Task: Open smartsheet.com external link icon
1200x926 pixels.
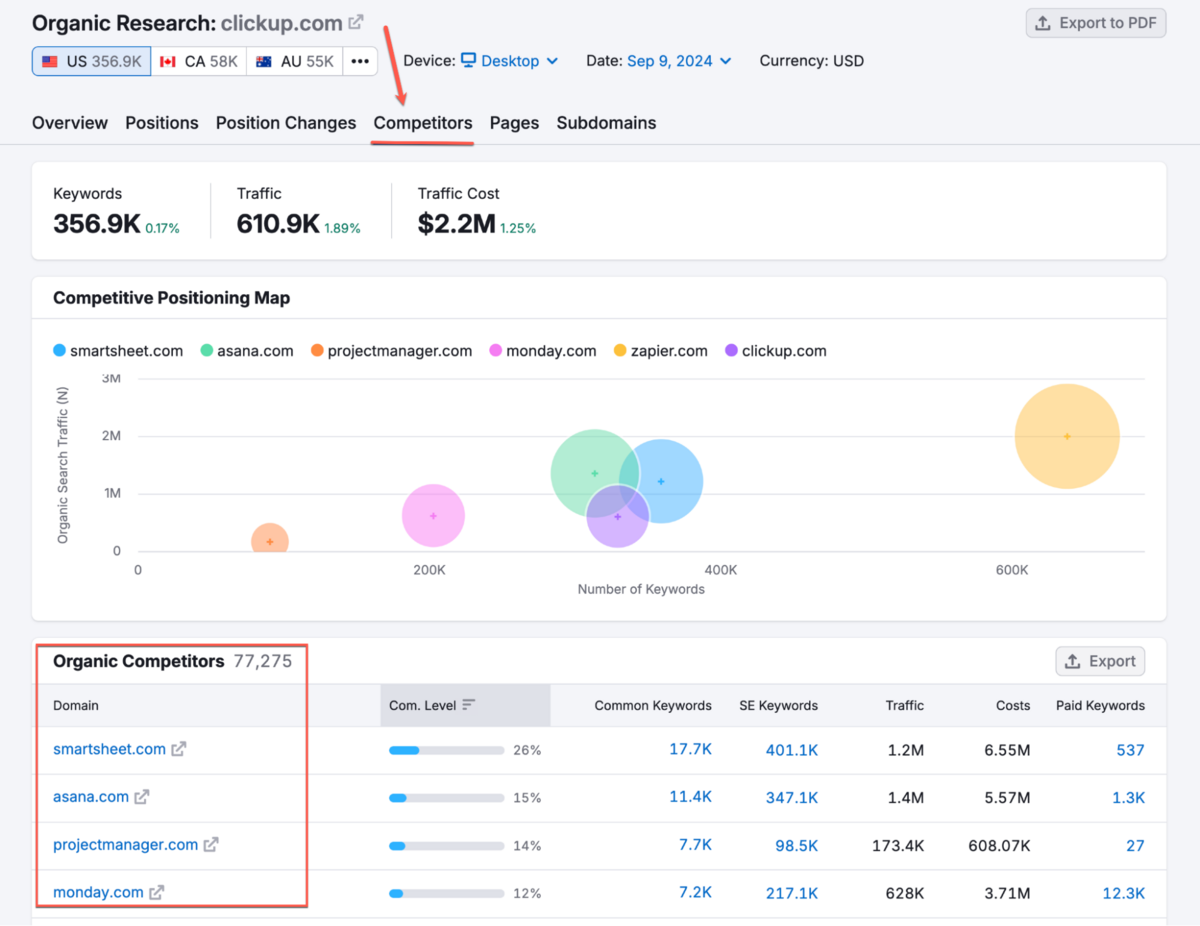Action: 179,749
